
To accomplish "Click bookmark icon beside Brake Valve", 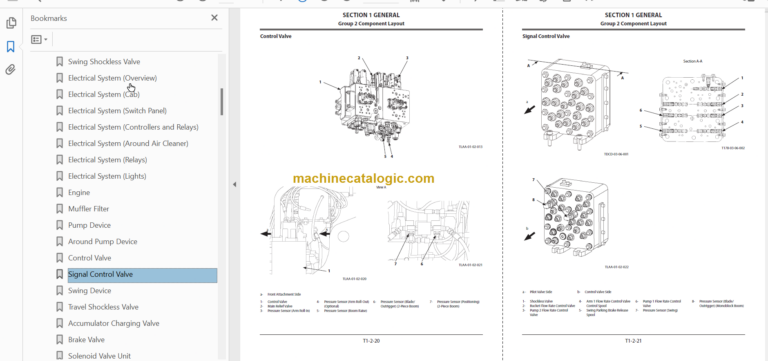I will click(x=59, y=339).
